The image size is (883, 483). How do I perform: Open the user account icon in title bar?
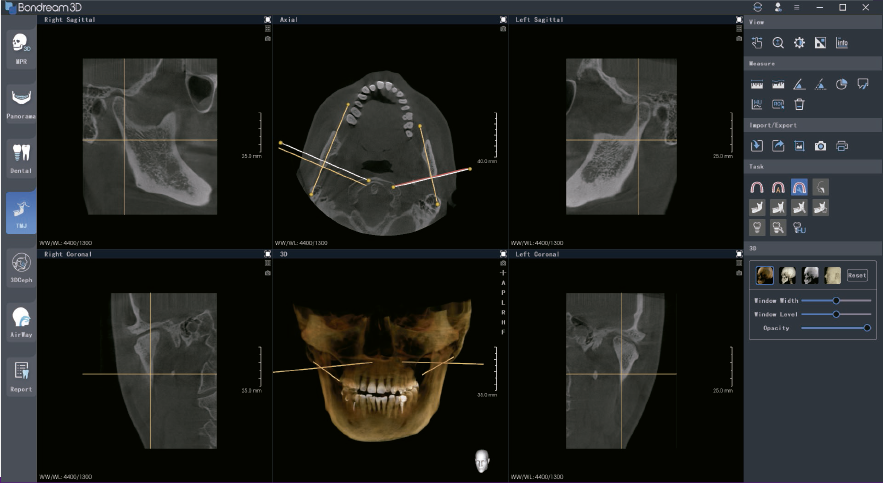coord(777,7)
